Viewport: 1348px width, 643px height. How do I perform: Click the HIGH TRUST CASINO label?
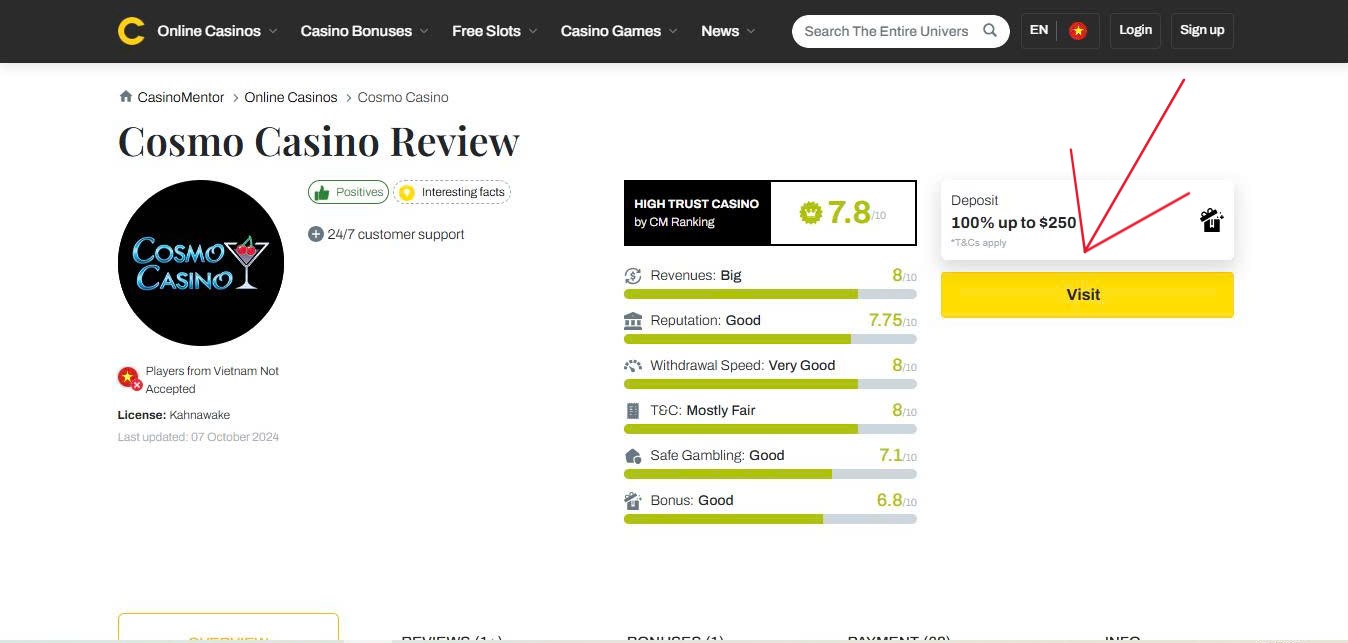tap(696, 204)
